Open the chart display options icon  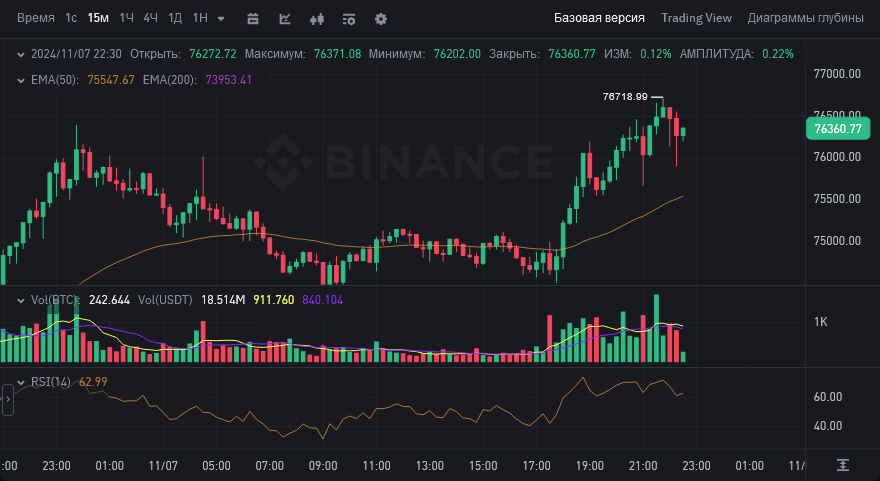(x=349, y=19)
